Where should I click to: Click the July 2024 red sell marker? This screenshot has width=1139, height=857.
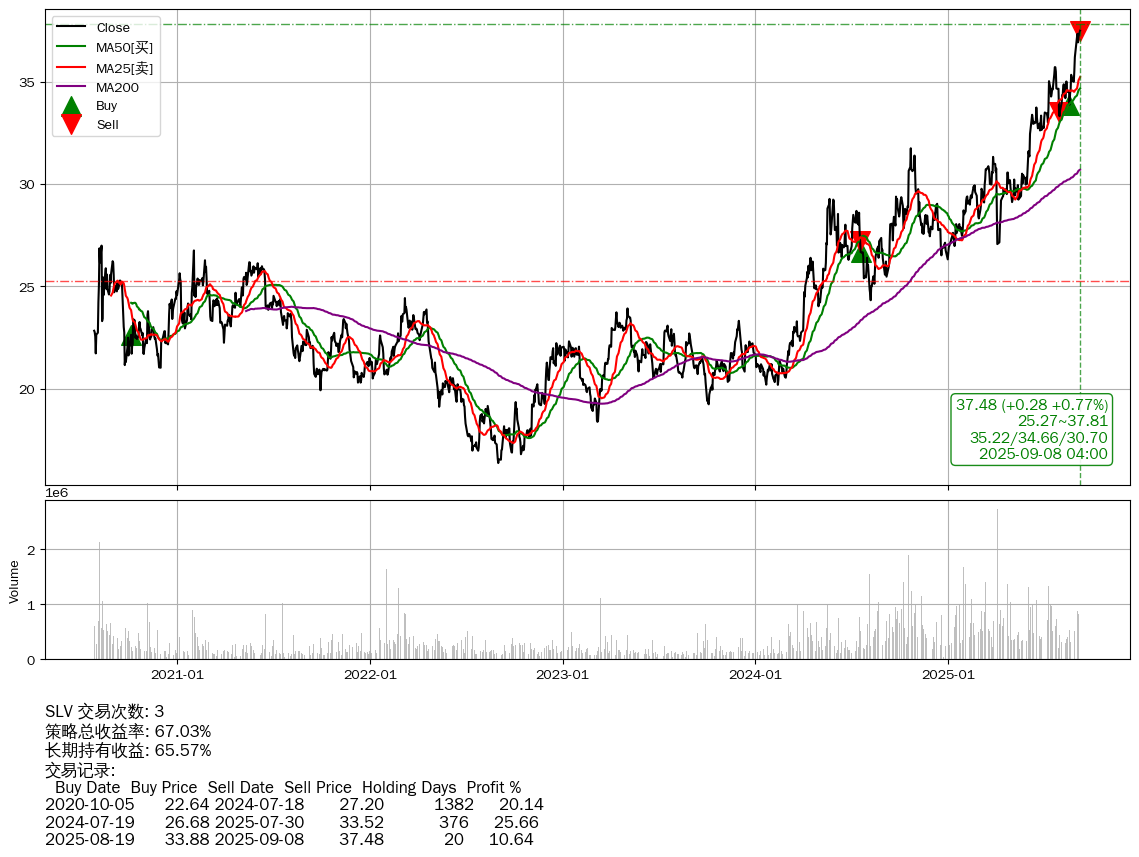(860, 241)
